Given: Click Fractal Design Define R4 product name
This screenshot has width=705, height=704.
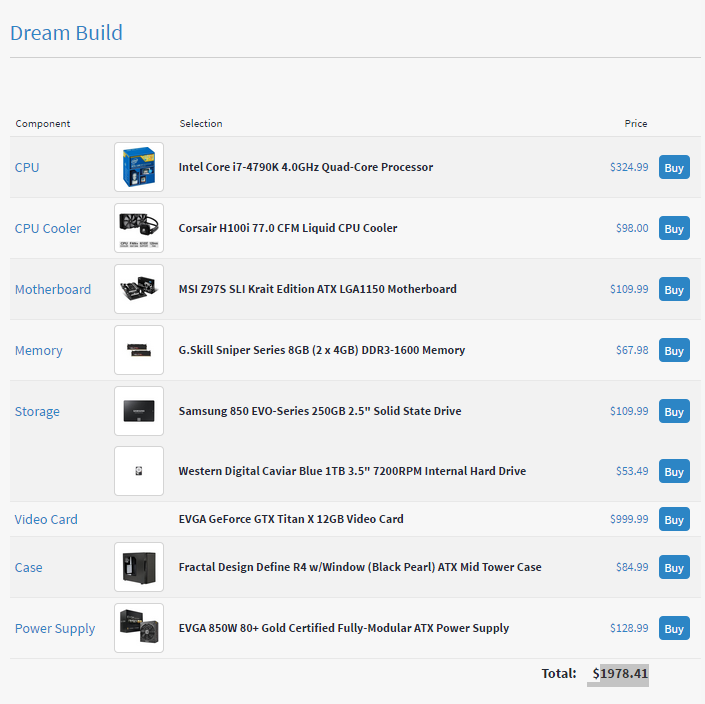Looking at the screenshot, I should point(360,567).
